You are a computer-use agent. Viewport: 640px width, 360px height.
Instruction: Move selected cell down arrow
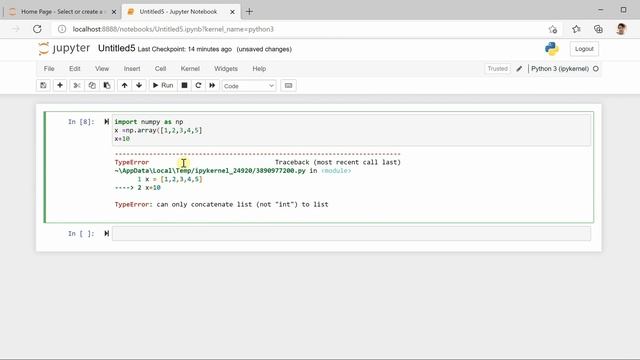(x=139, y=85)
